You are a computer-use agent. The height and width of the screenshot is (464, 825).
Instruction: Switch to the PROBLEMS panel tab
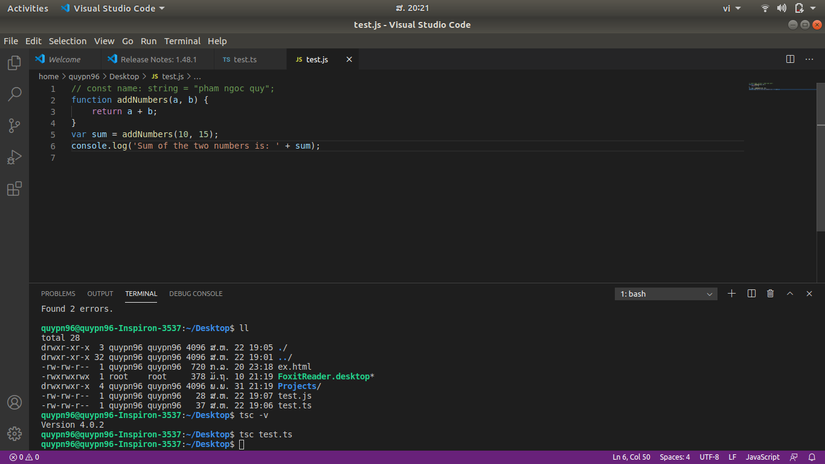coord(58,294)
